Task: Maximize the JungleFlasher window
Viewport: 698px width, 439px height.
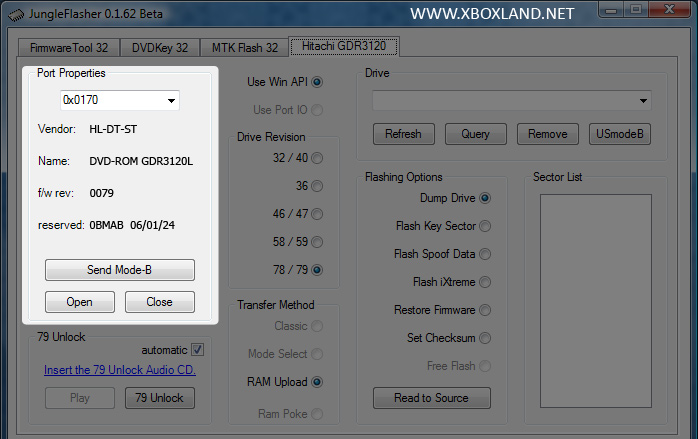Action: pos(636,10)
